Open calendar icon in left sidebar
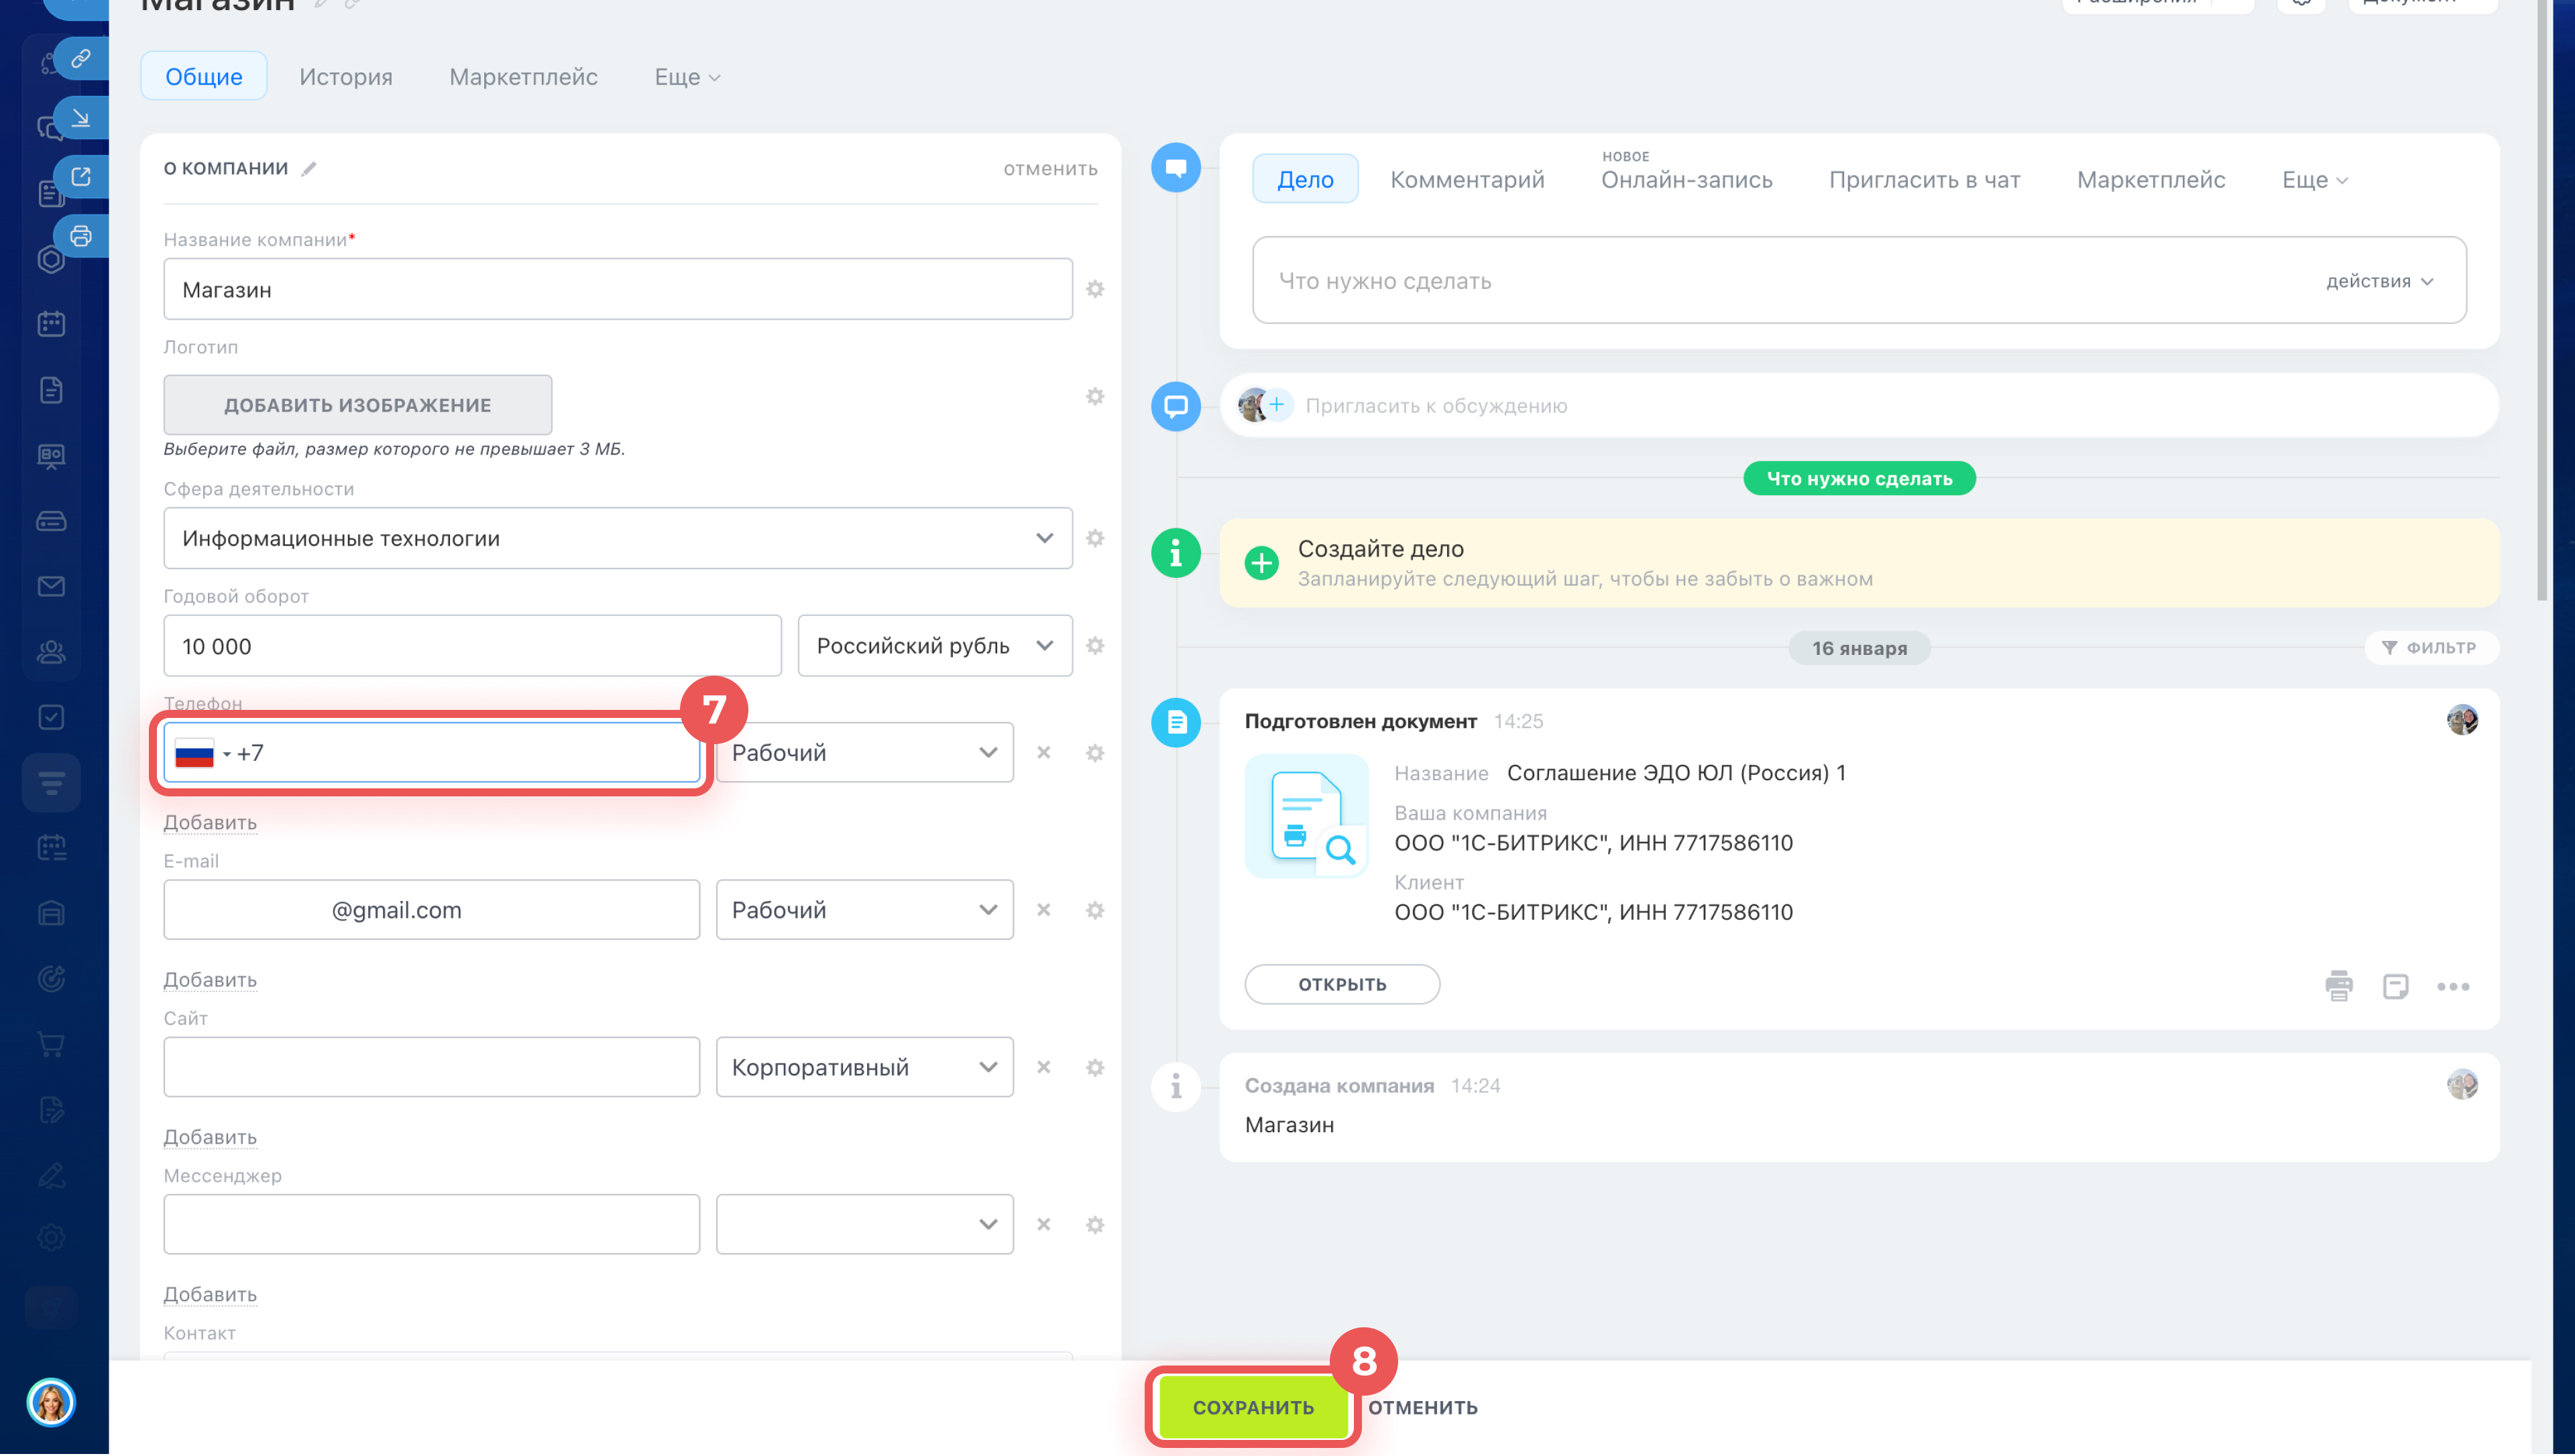Screen dimensions: 2575x1456 coord(51,324)
